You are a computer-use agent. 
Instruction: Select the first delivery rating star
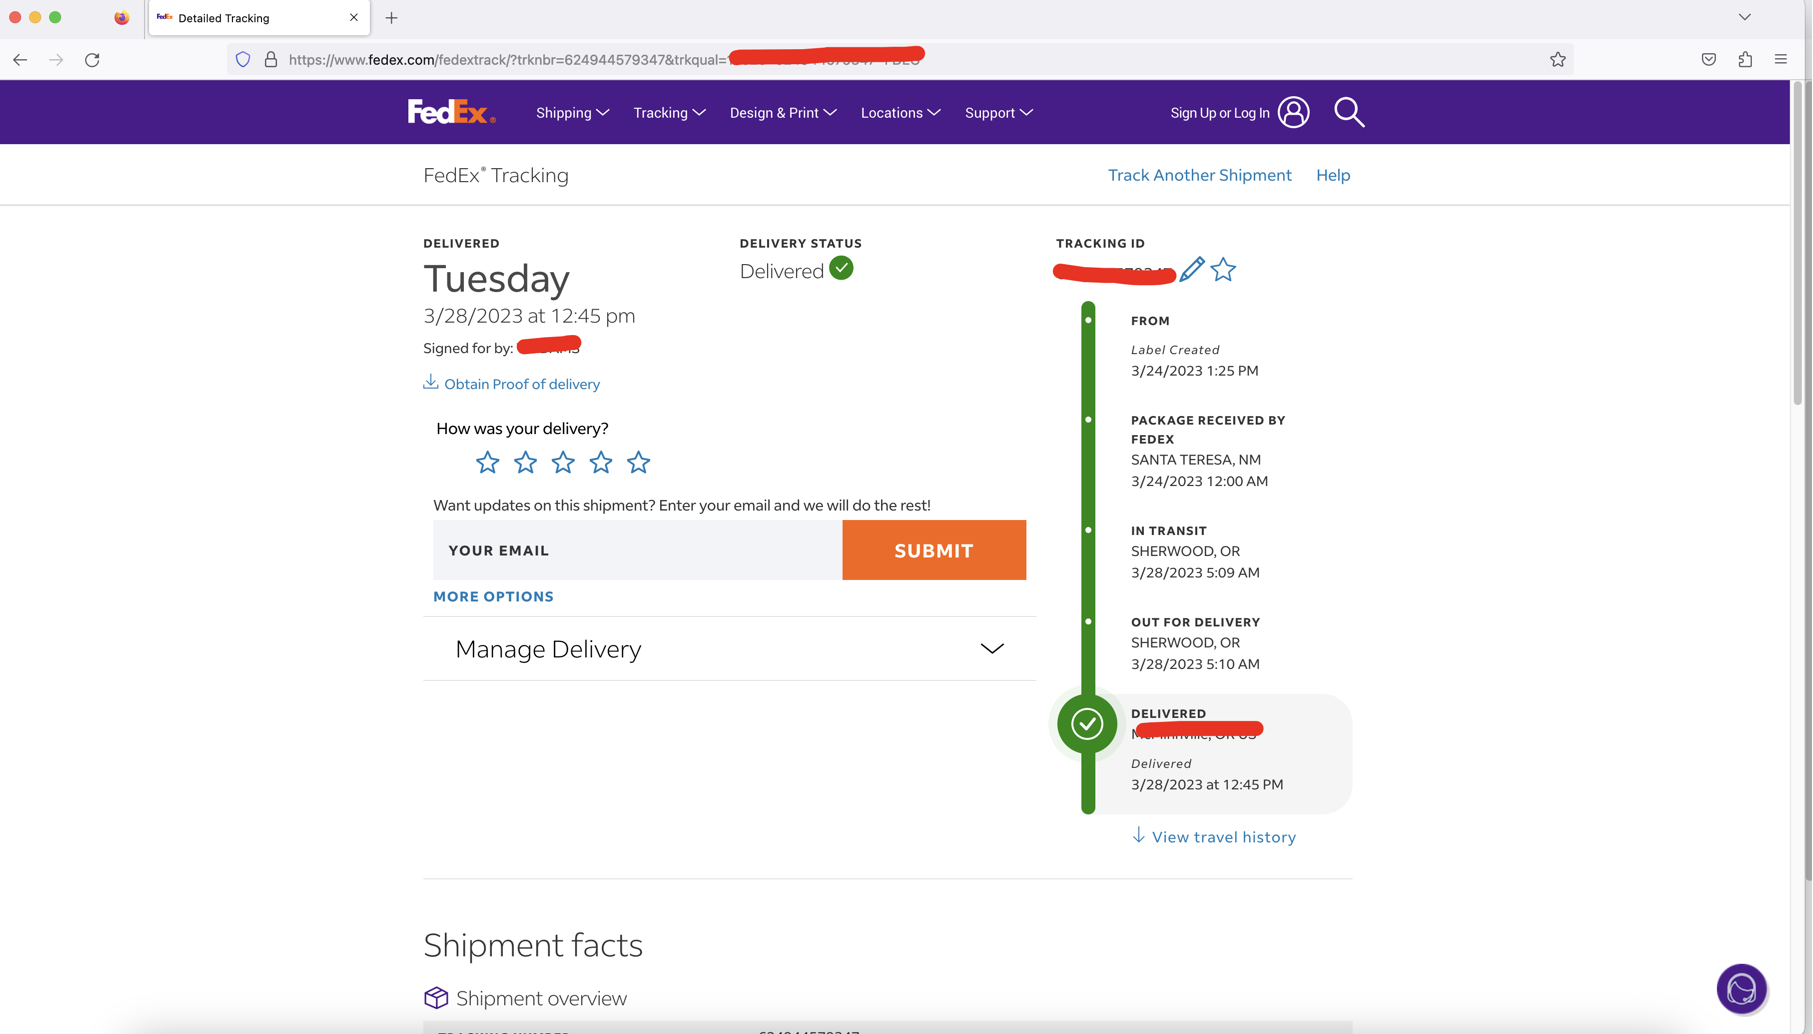point(487,462)
